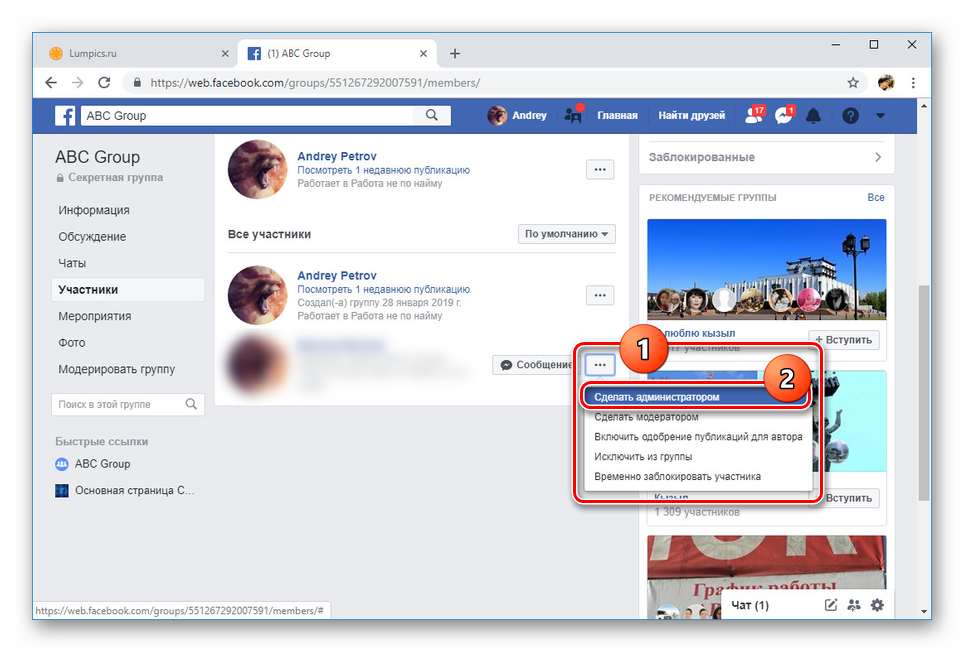Open the notifications bell
964x652 pixels.
813,116
